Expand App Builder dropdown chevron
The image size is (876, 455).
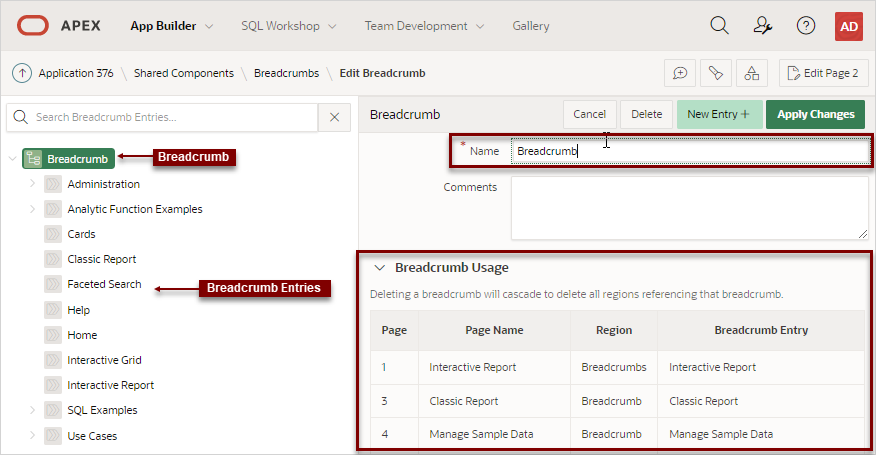[x=209, y=26]
